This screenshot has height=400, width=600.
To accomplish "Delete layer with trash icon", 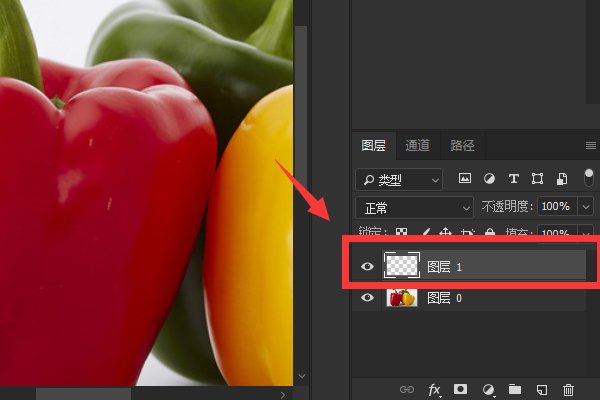I will [568, 389].
